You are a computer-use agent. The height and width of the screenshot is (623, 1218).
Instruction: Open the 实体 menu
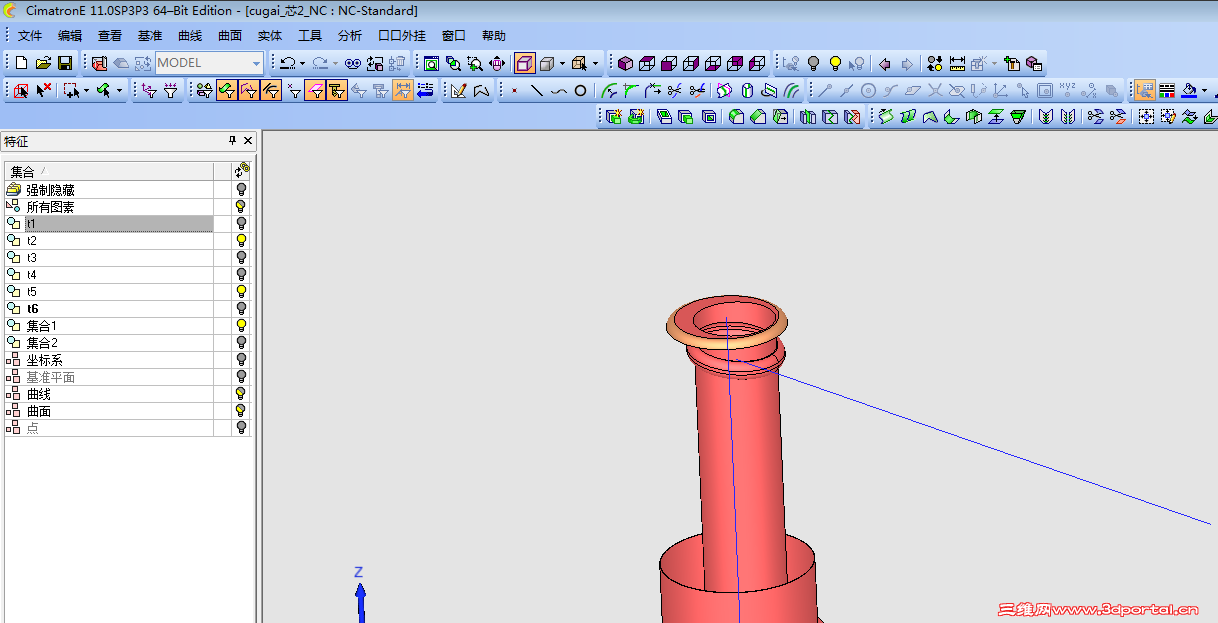[x=270, y=36]
